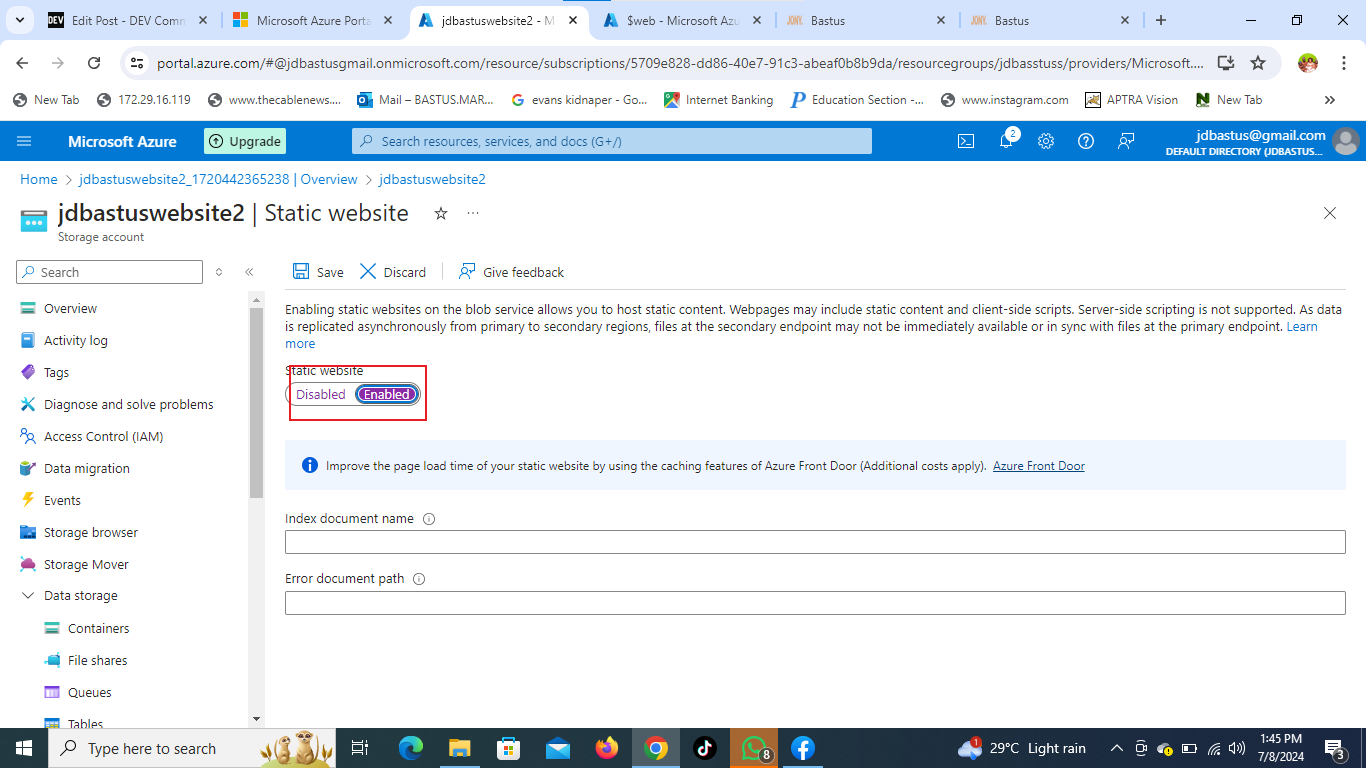Open Storage Mover in the sidebar

tap(86, 565)
